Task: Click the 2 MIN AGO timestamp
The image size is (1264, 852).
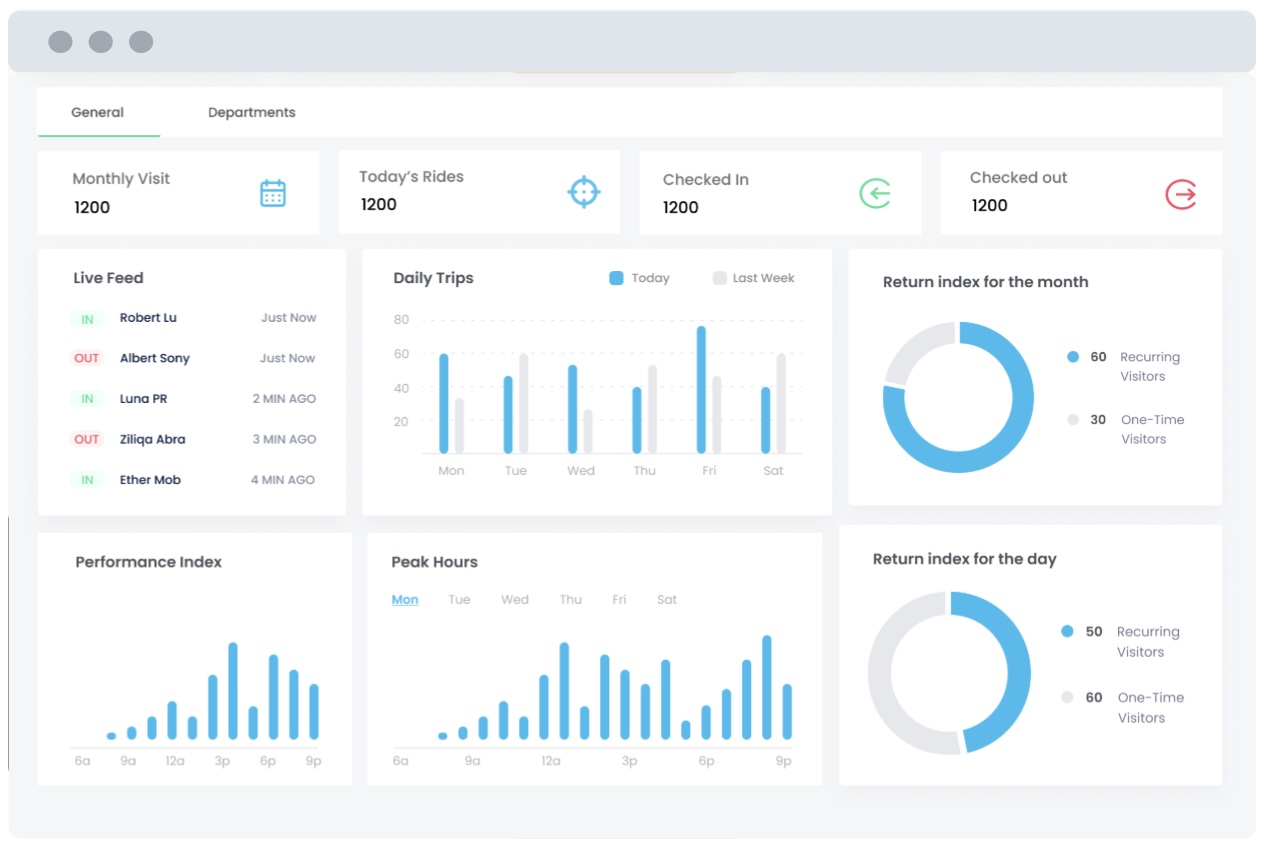Action: (x=284, y=399)
